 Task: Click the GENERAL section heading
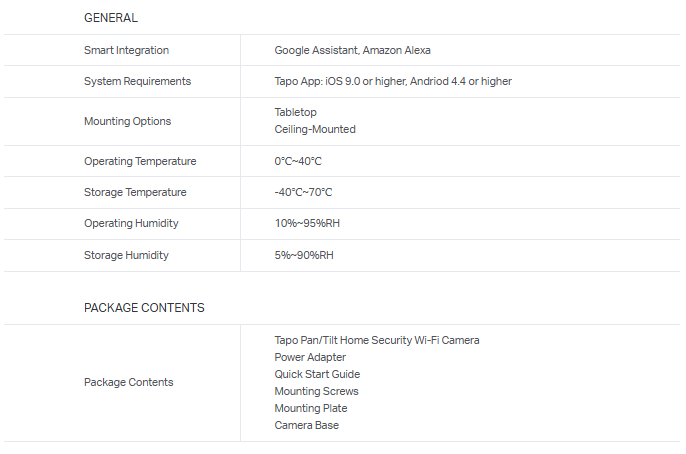pyautogui.click(x=111, y=18)
